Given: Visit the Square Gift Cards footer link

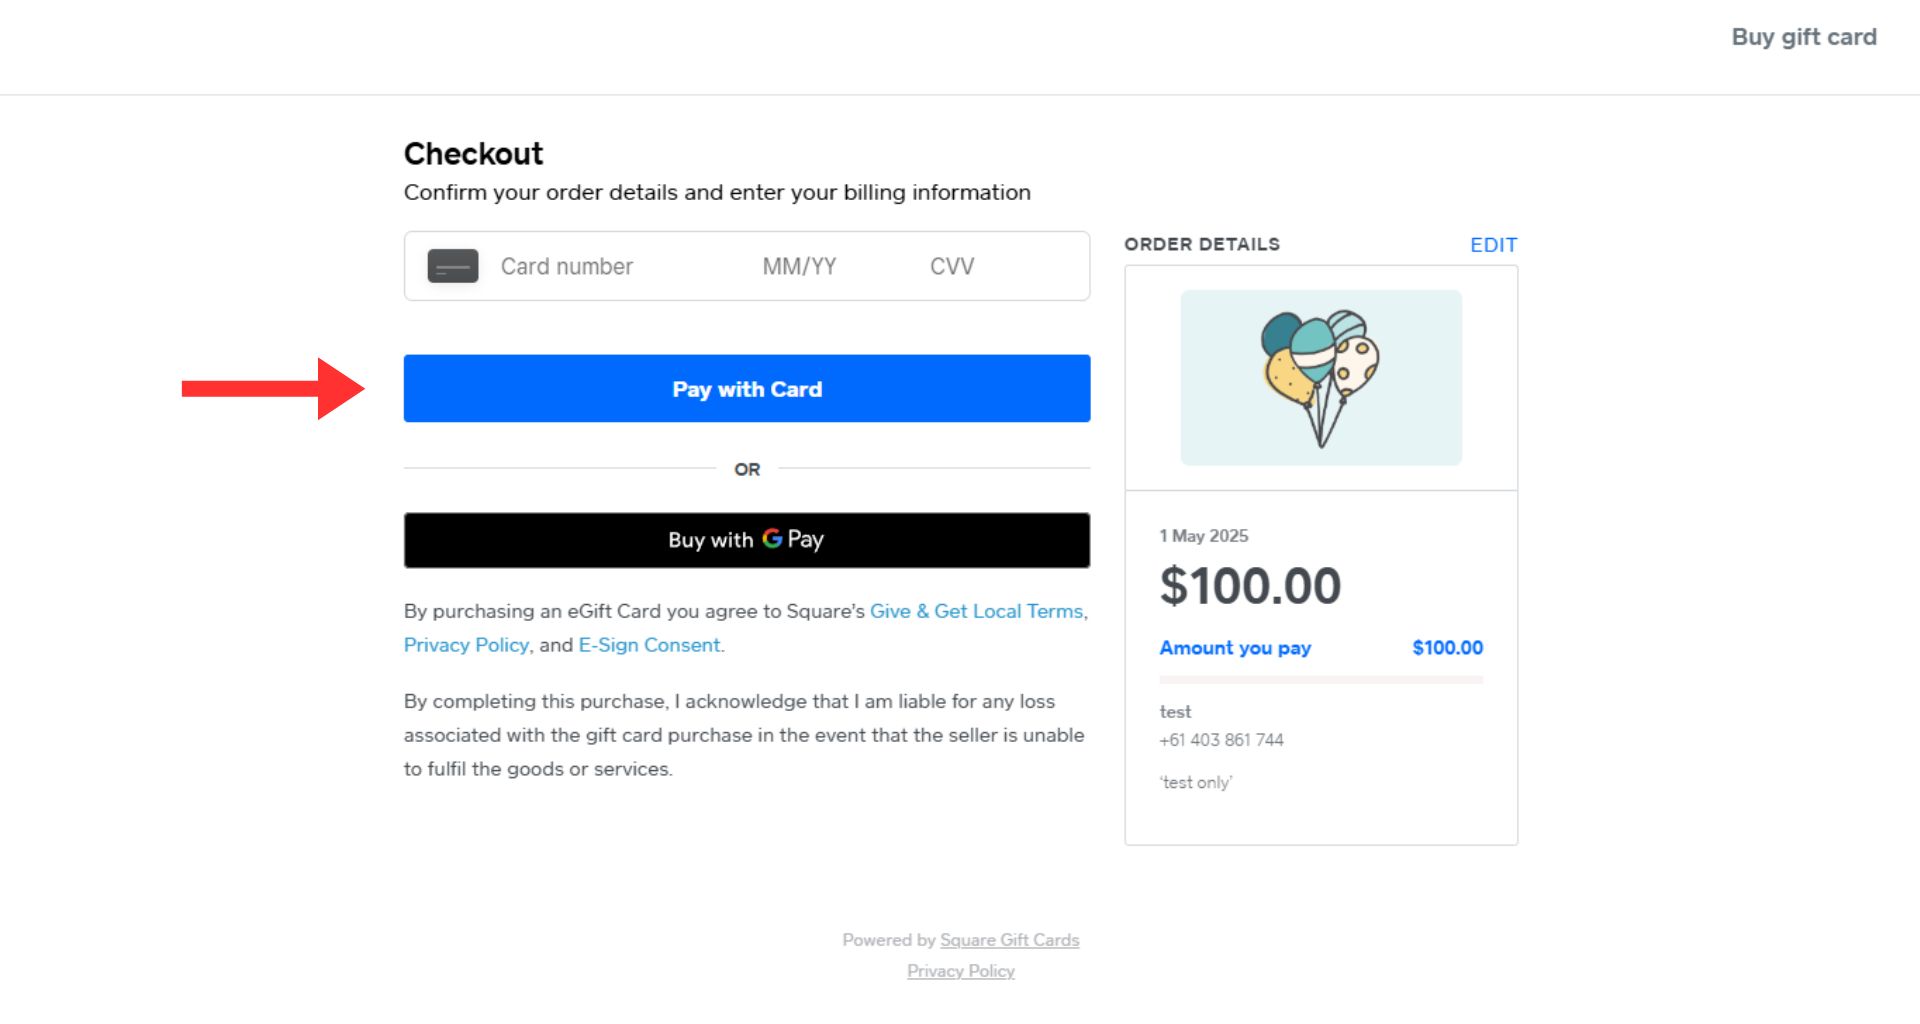Looking at the screenshot, I should pos(1009,940).
